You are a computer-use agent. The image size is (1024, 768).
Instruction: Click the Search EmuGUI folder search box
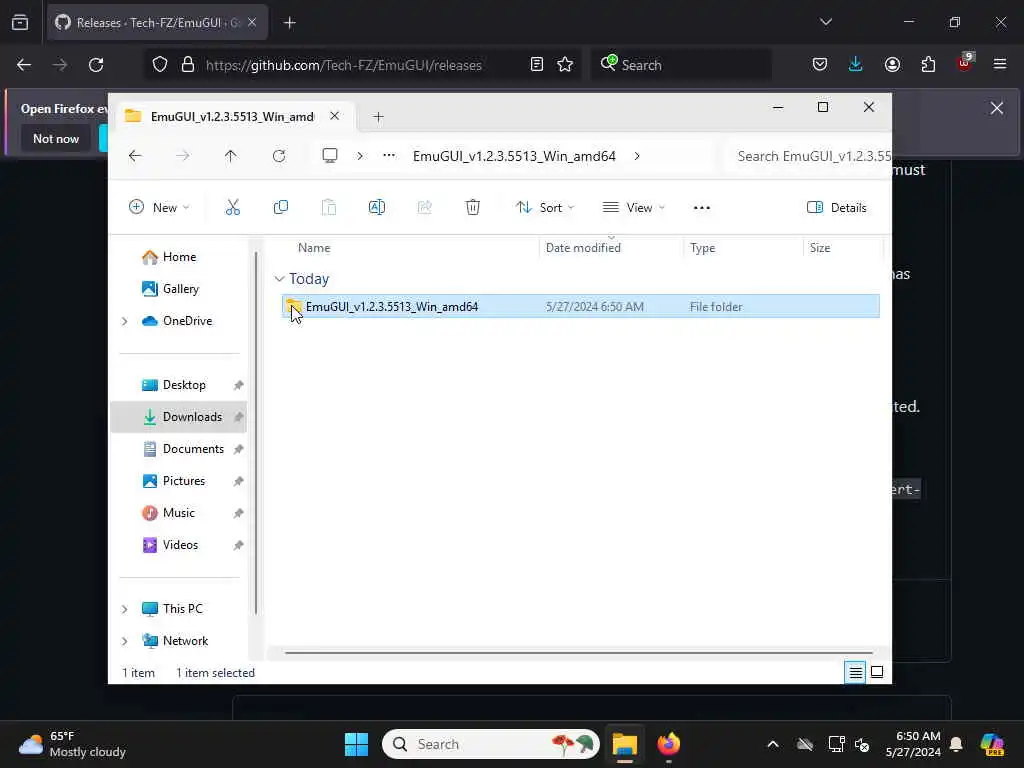click(809, 156)
